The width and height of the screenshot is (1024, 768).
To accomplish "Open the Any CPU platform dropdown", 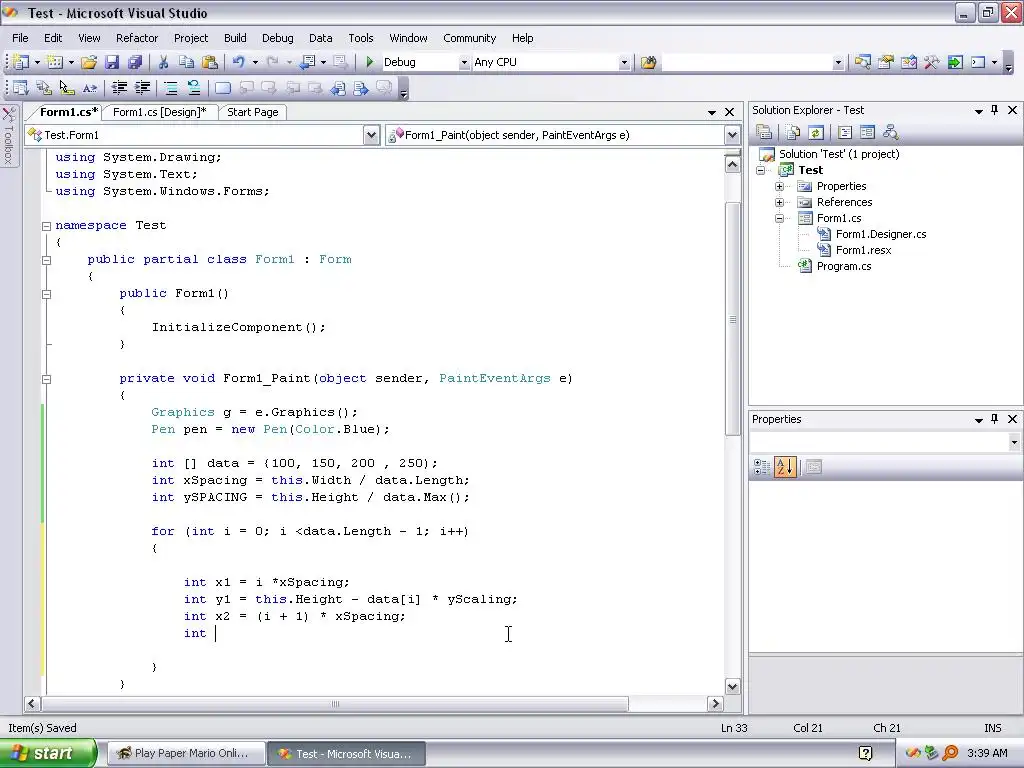I will pyautogui.click(x=624, y=62).
